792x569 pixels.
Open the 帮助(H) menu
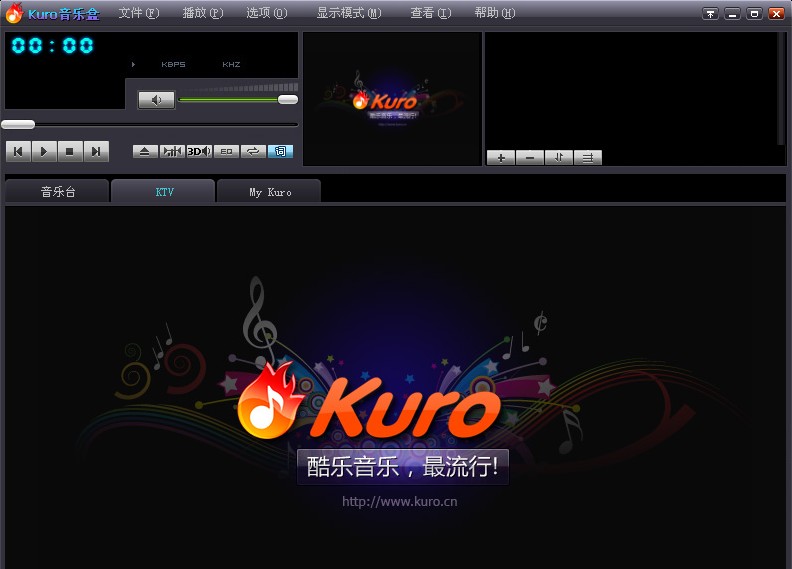click(494, 13)
